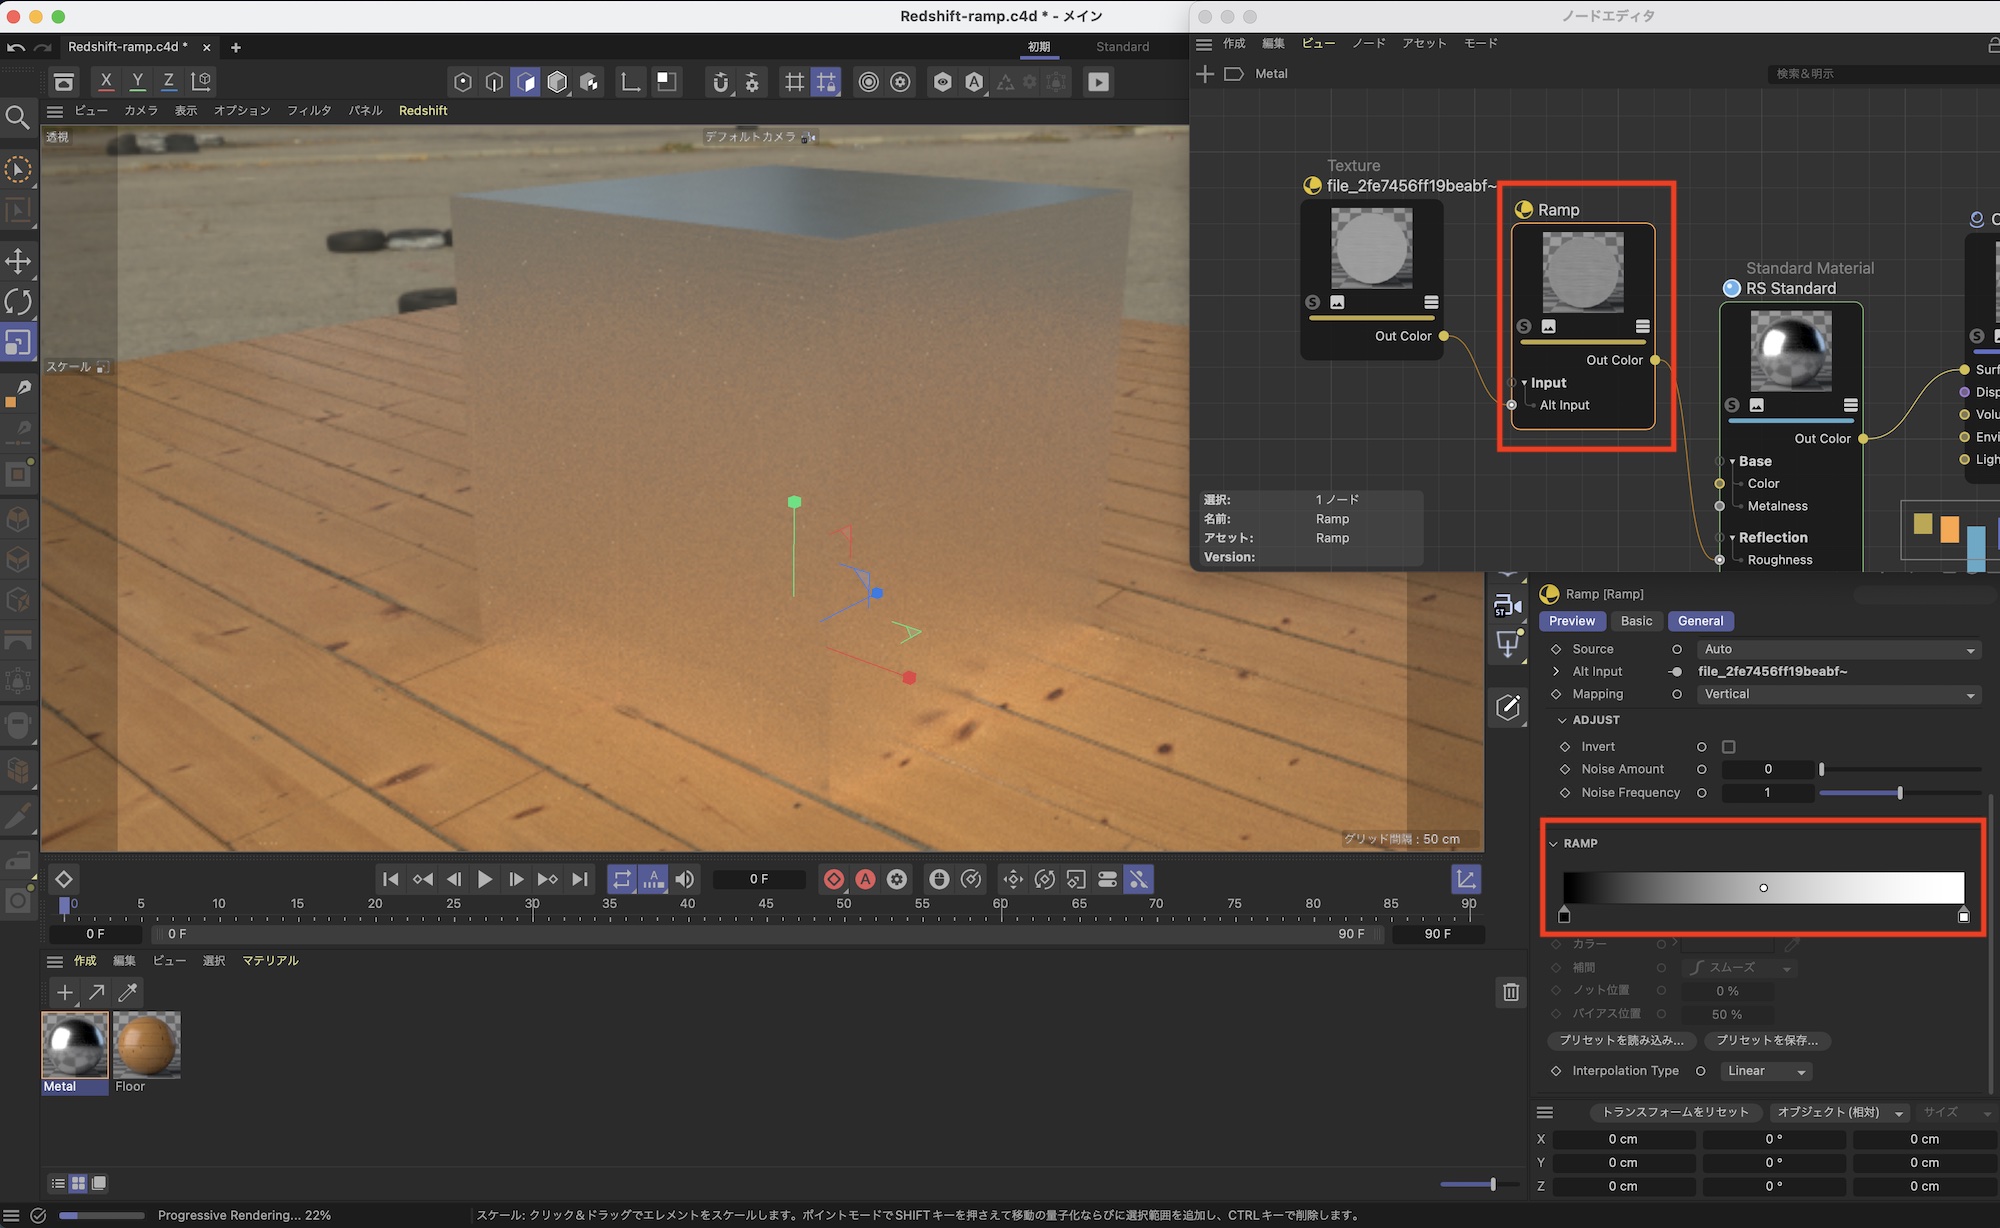The width and height of the screenshot is (2000, 1228).
Task: Click プリセットを保存 button
Action: [x=1767, y=1040]
